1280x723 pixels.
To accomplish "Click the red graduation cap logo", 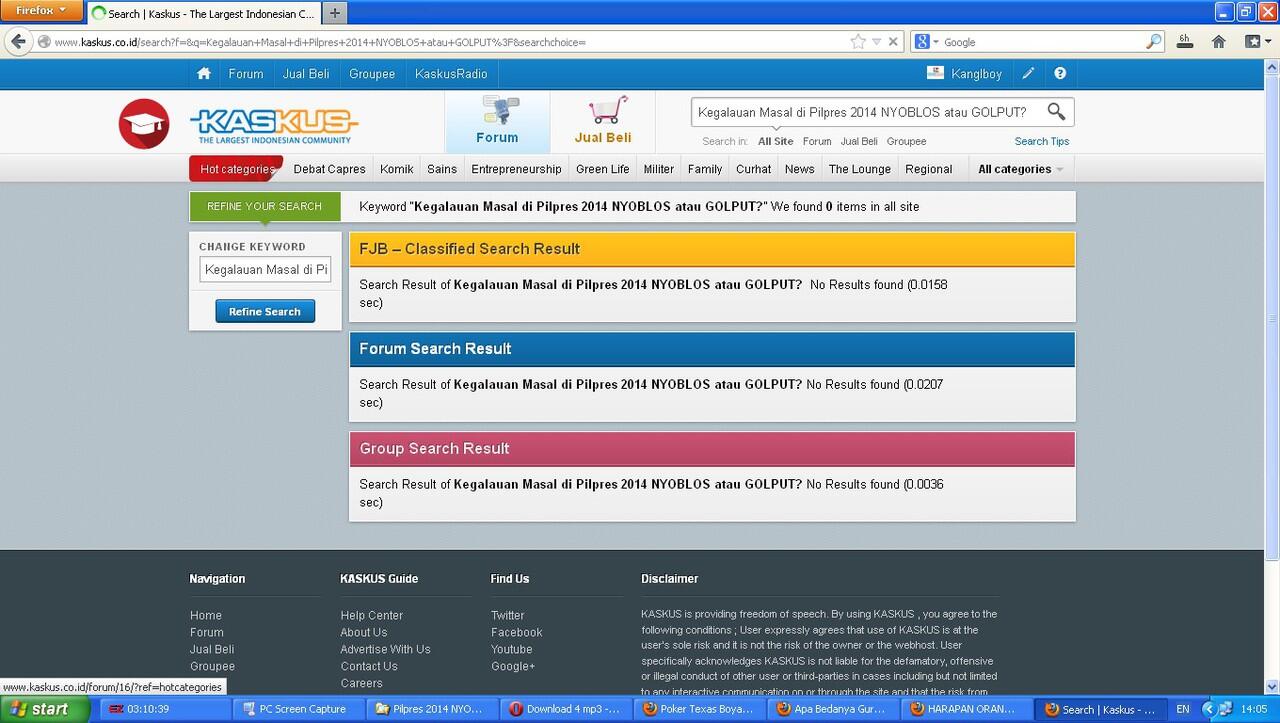I will point(144,124).
